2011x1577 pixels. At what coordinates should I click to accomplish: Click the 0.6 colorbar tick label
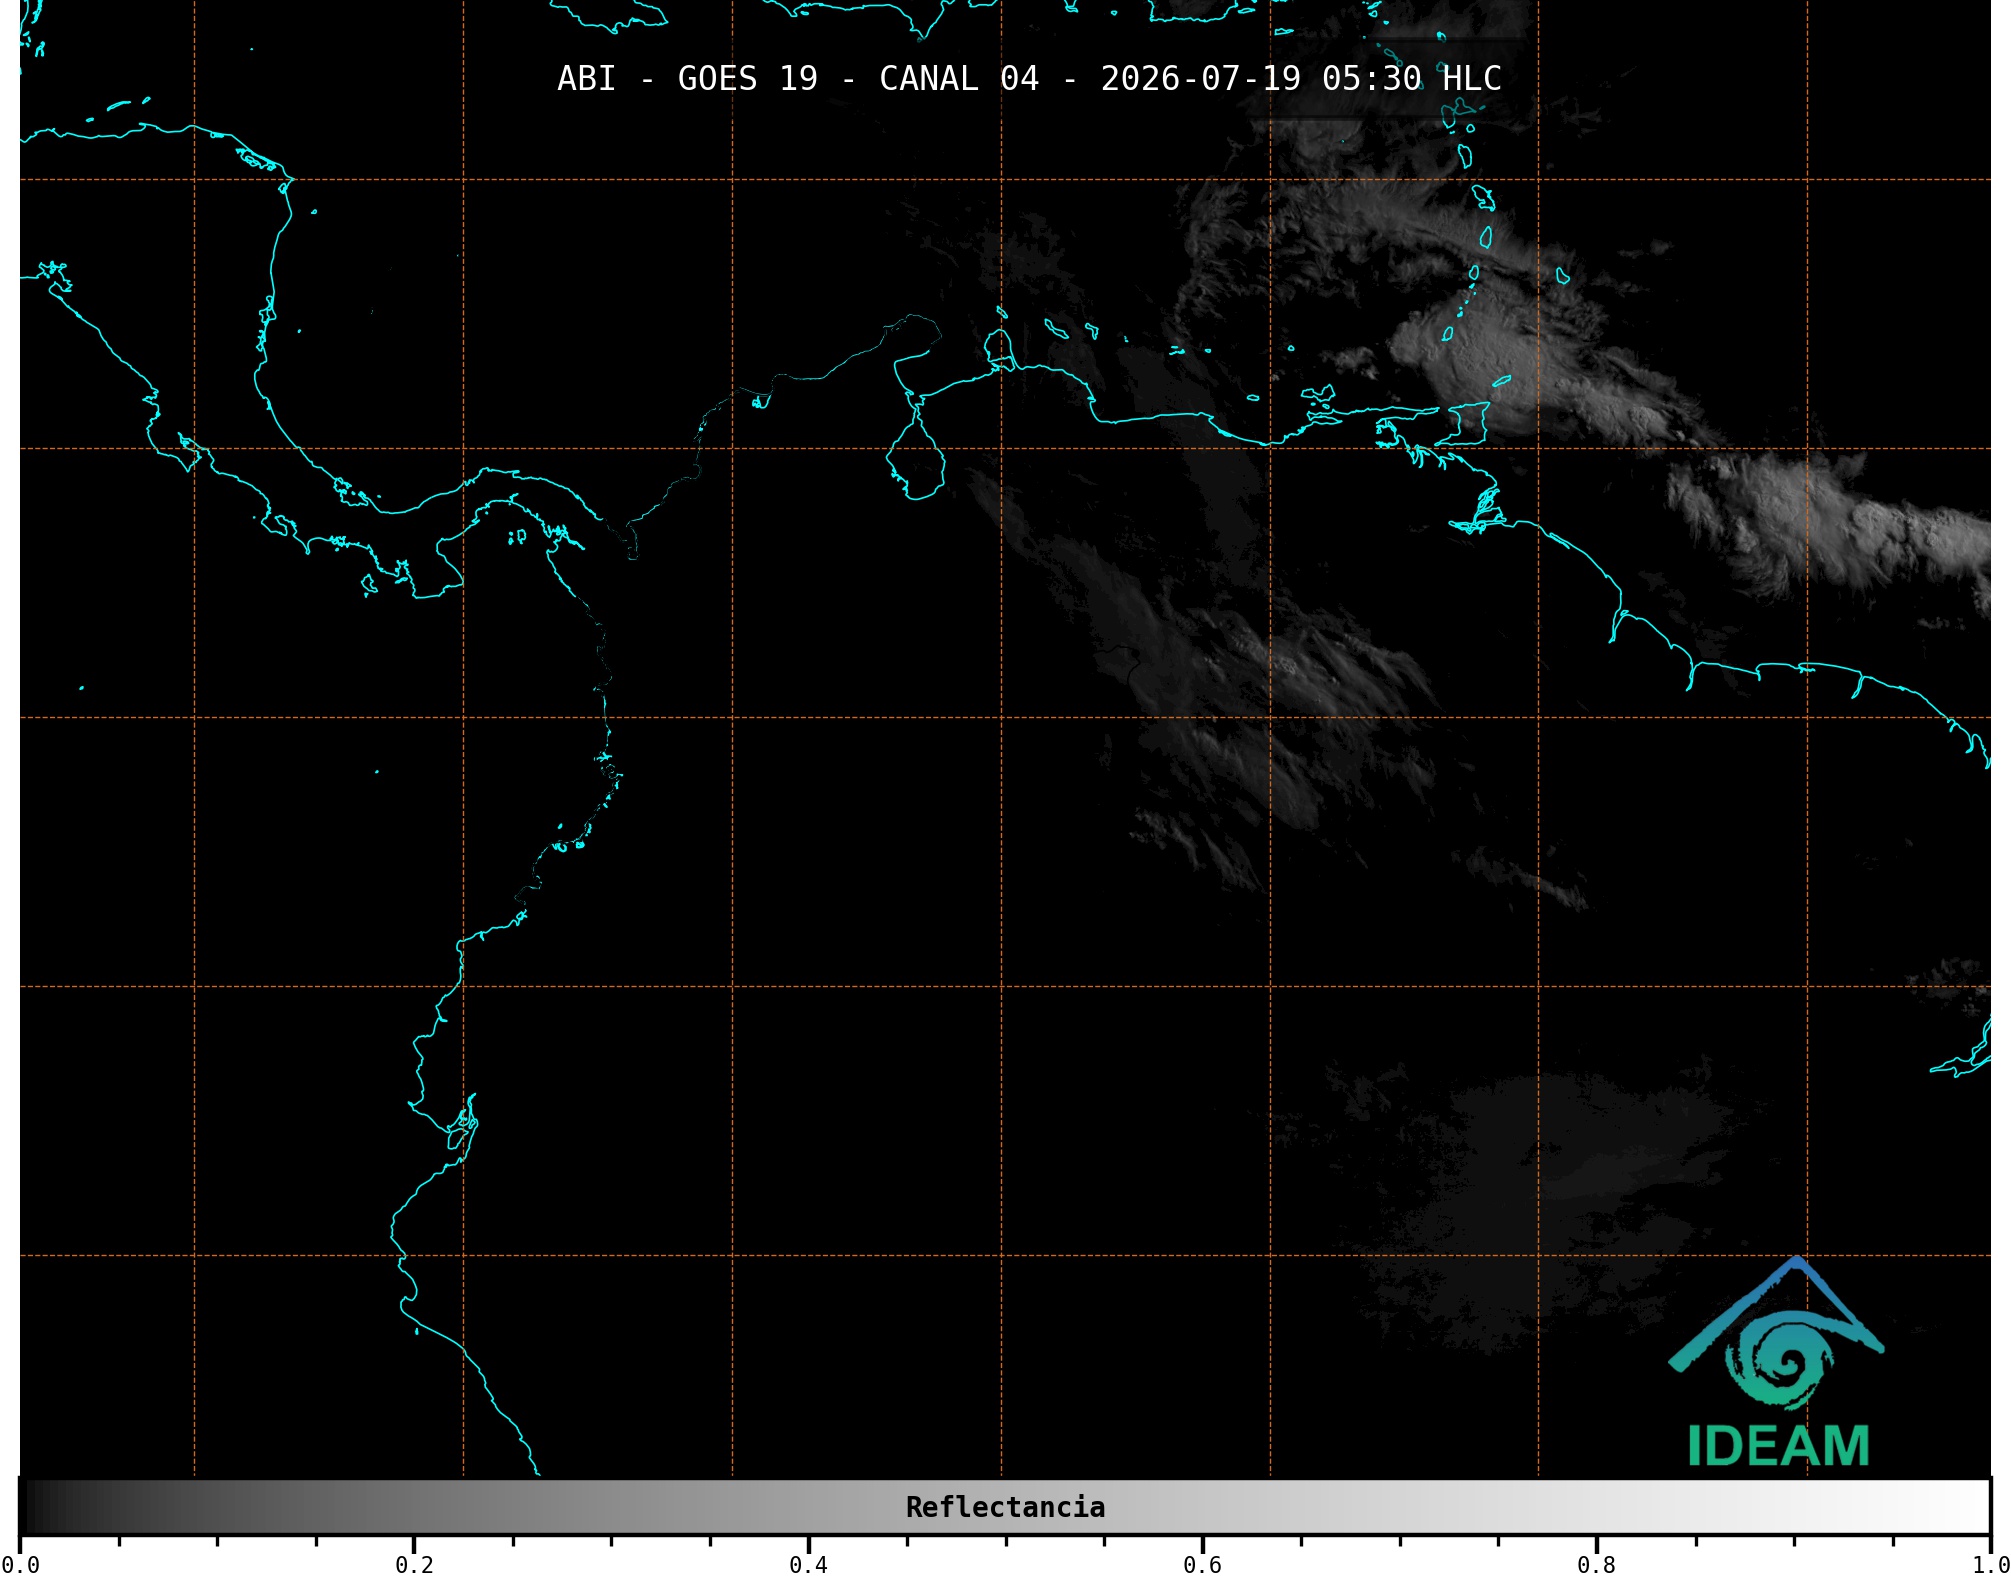tap(1202, 1564)
